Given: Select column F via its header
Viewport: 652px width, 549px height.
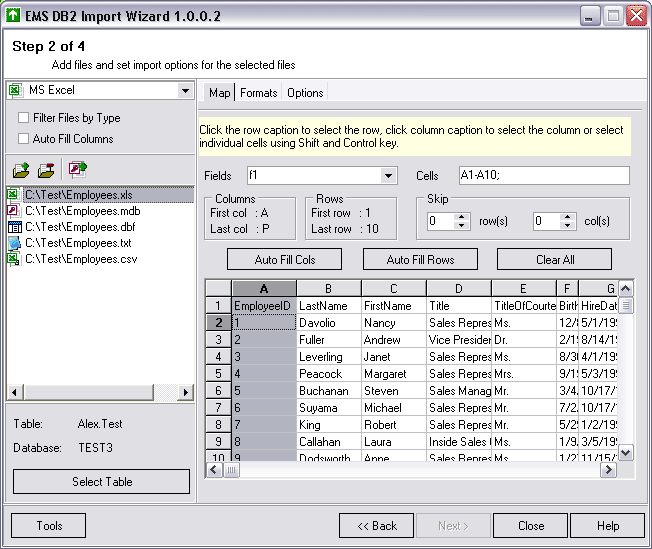Looking at the screenshot, I should tap(567, 288).
